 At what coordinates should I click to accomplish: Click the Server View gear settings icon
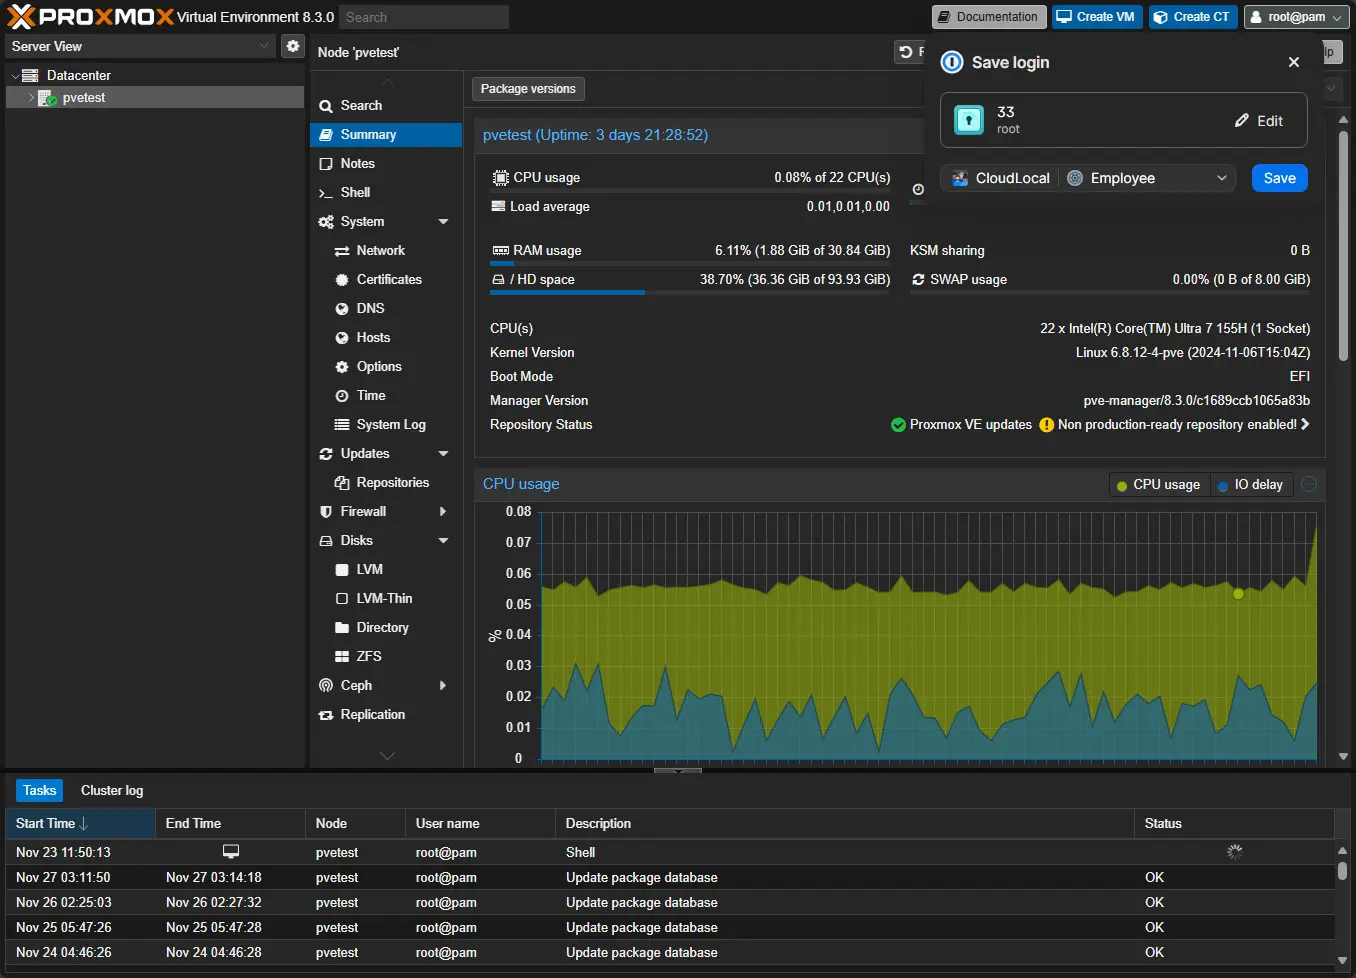point(292,46)
